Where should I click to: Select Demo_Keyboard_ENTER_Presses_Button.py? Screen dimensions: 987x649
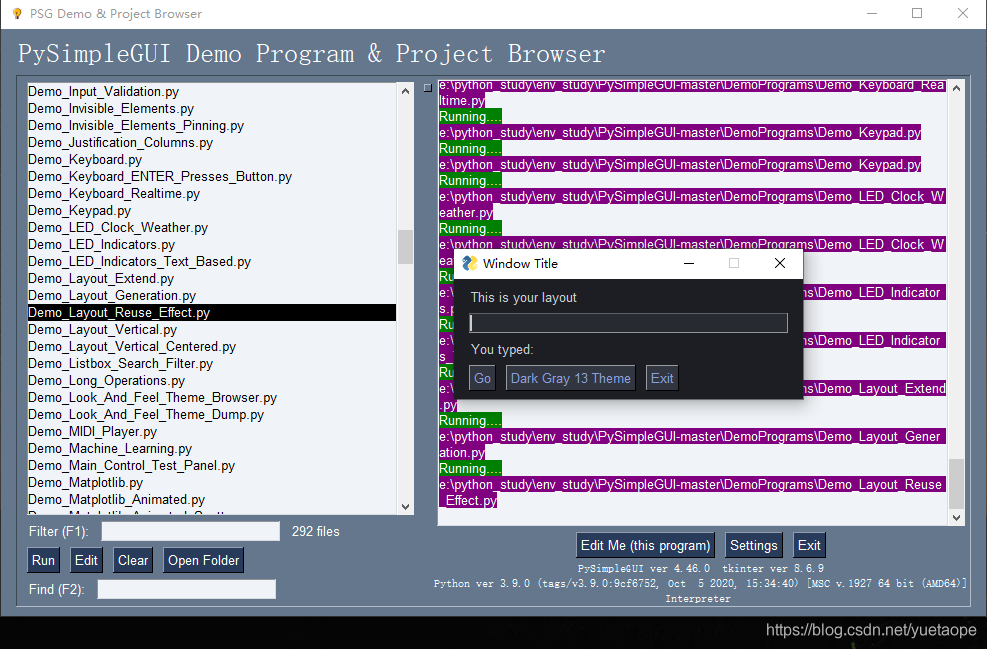(x=212, y=176)
